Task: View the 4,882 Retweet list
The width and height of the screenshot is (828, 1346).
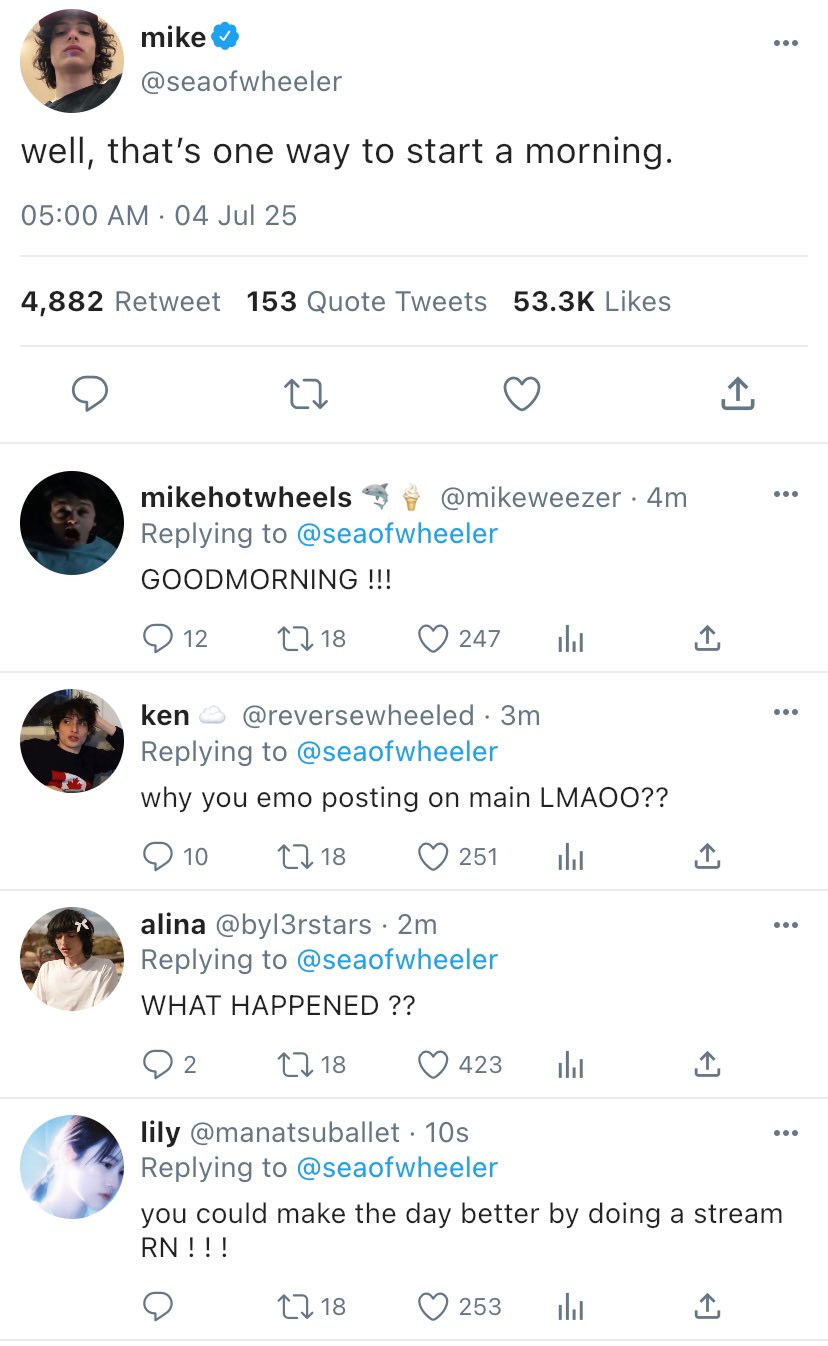Action: tap(121, 302)
